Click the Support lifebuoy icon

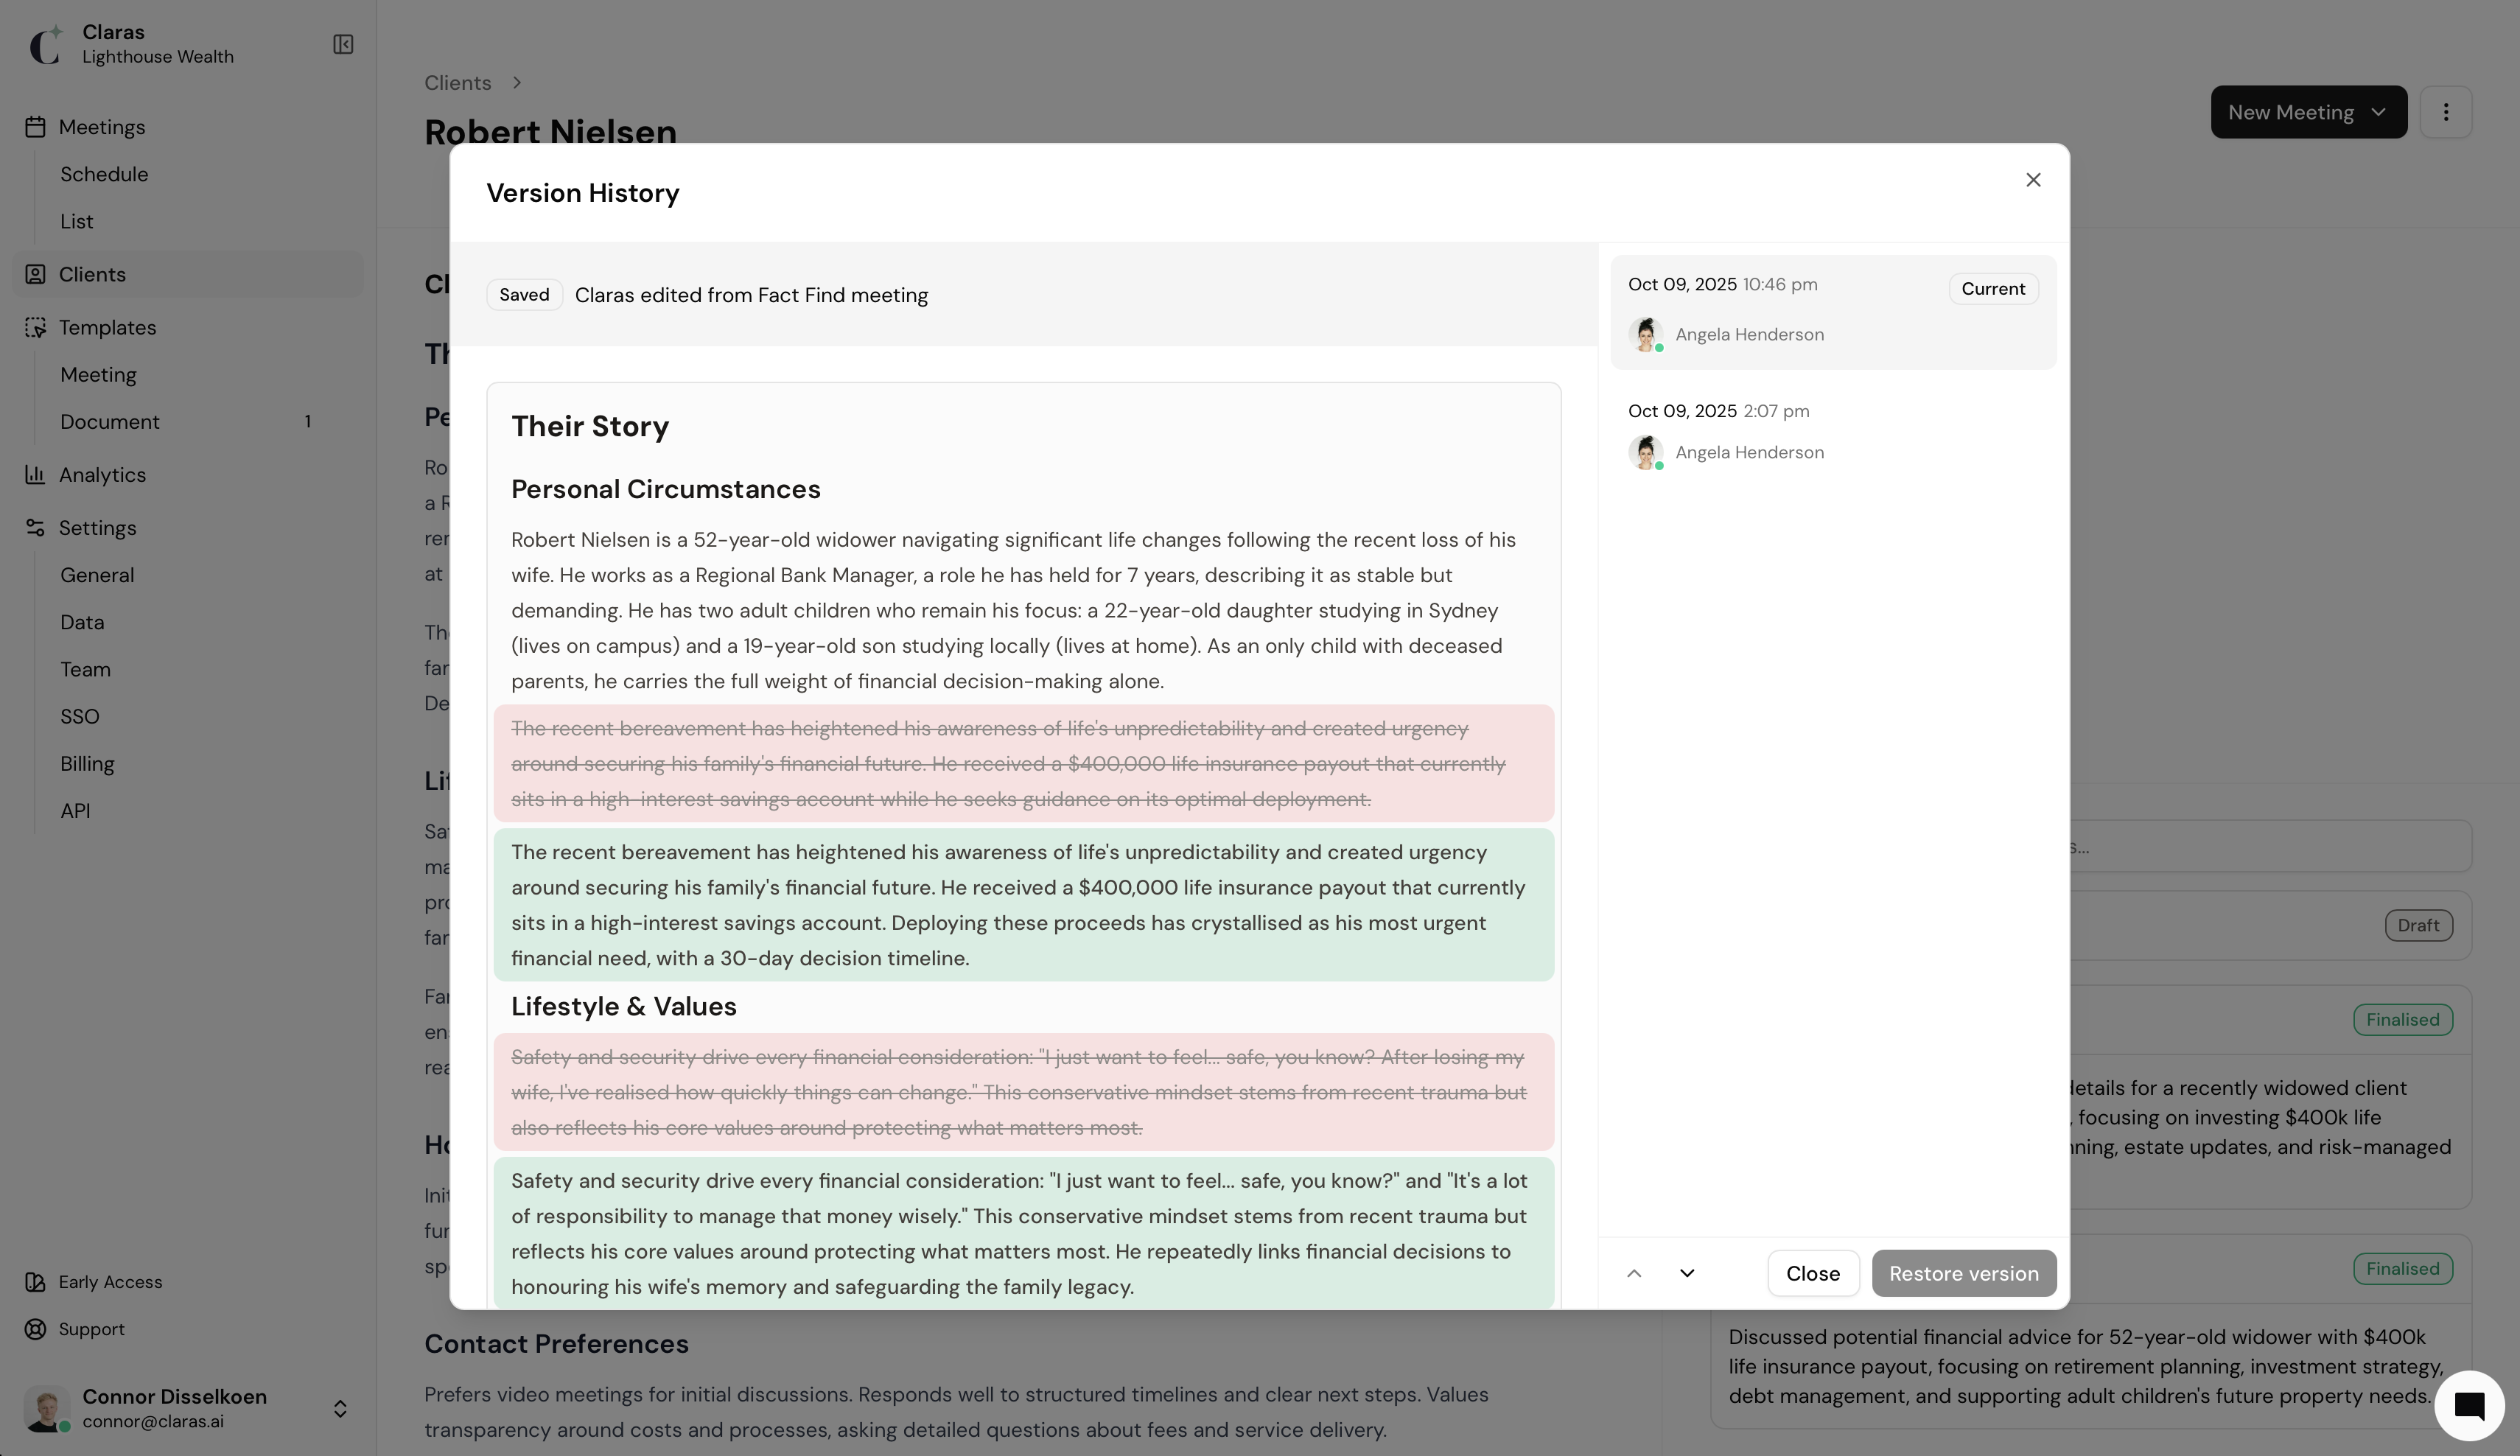[x=35, y=1329]
